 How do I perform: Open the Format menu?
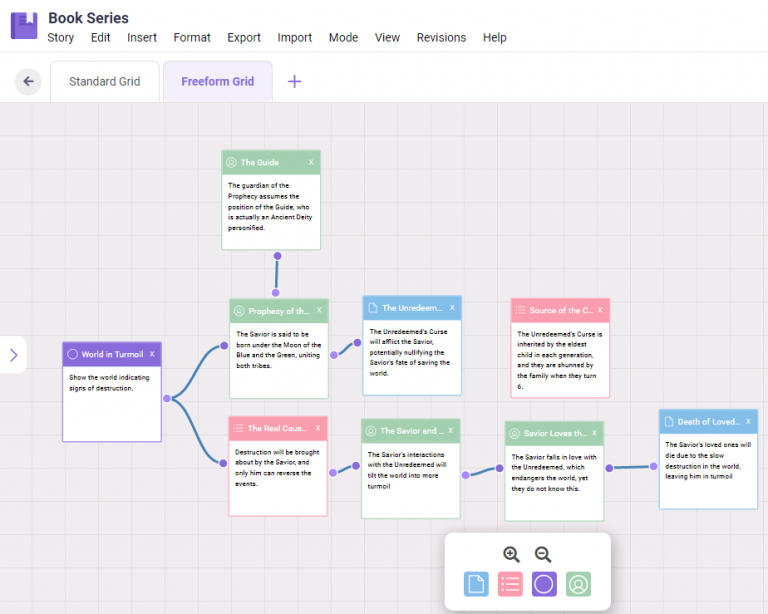192,38
